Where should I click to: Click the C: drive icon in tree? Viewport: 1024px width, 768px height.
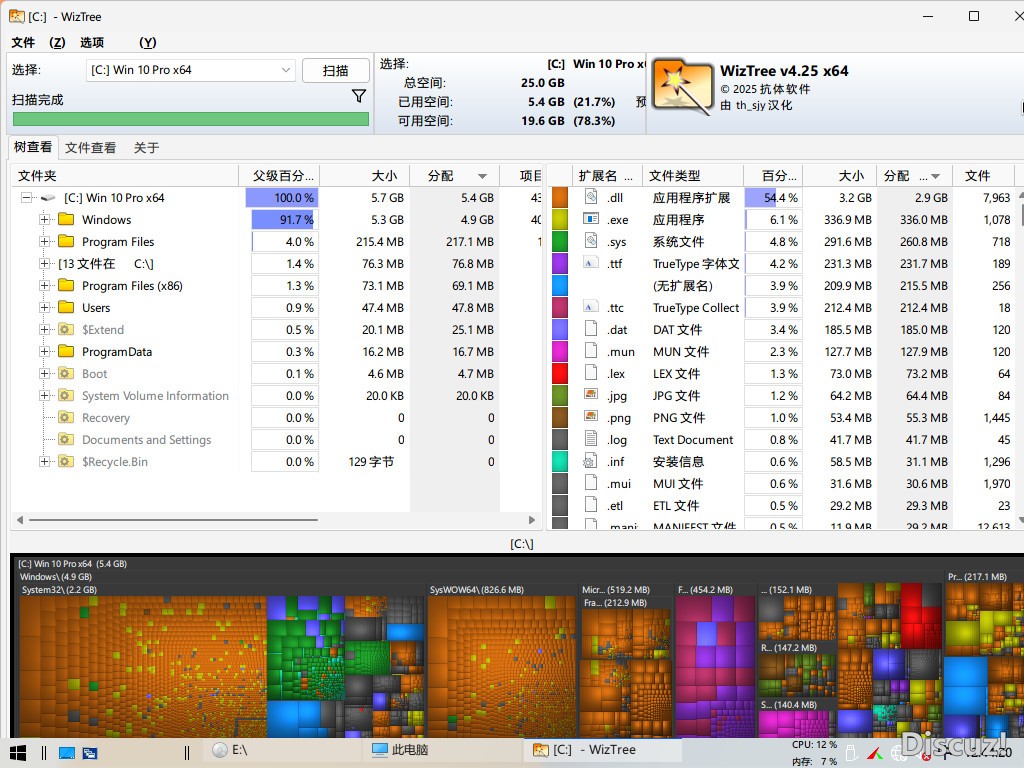48,198
